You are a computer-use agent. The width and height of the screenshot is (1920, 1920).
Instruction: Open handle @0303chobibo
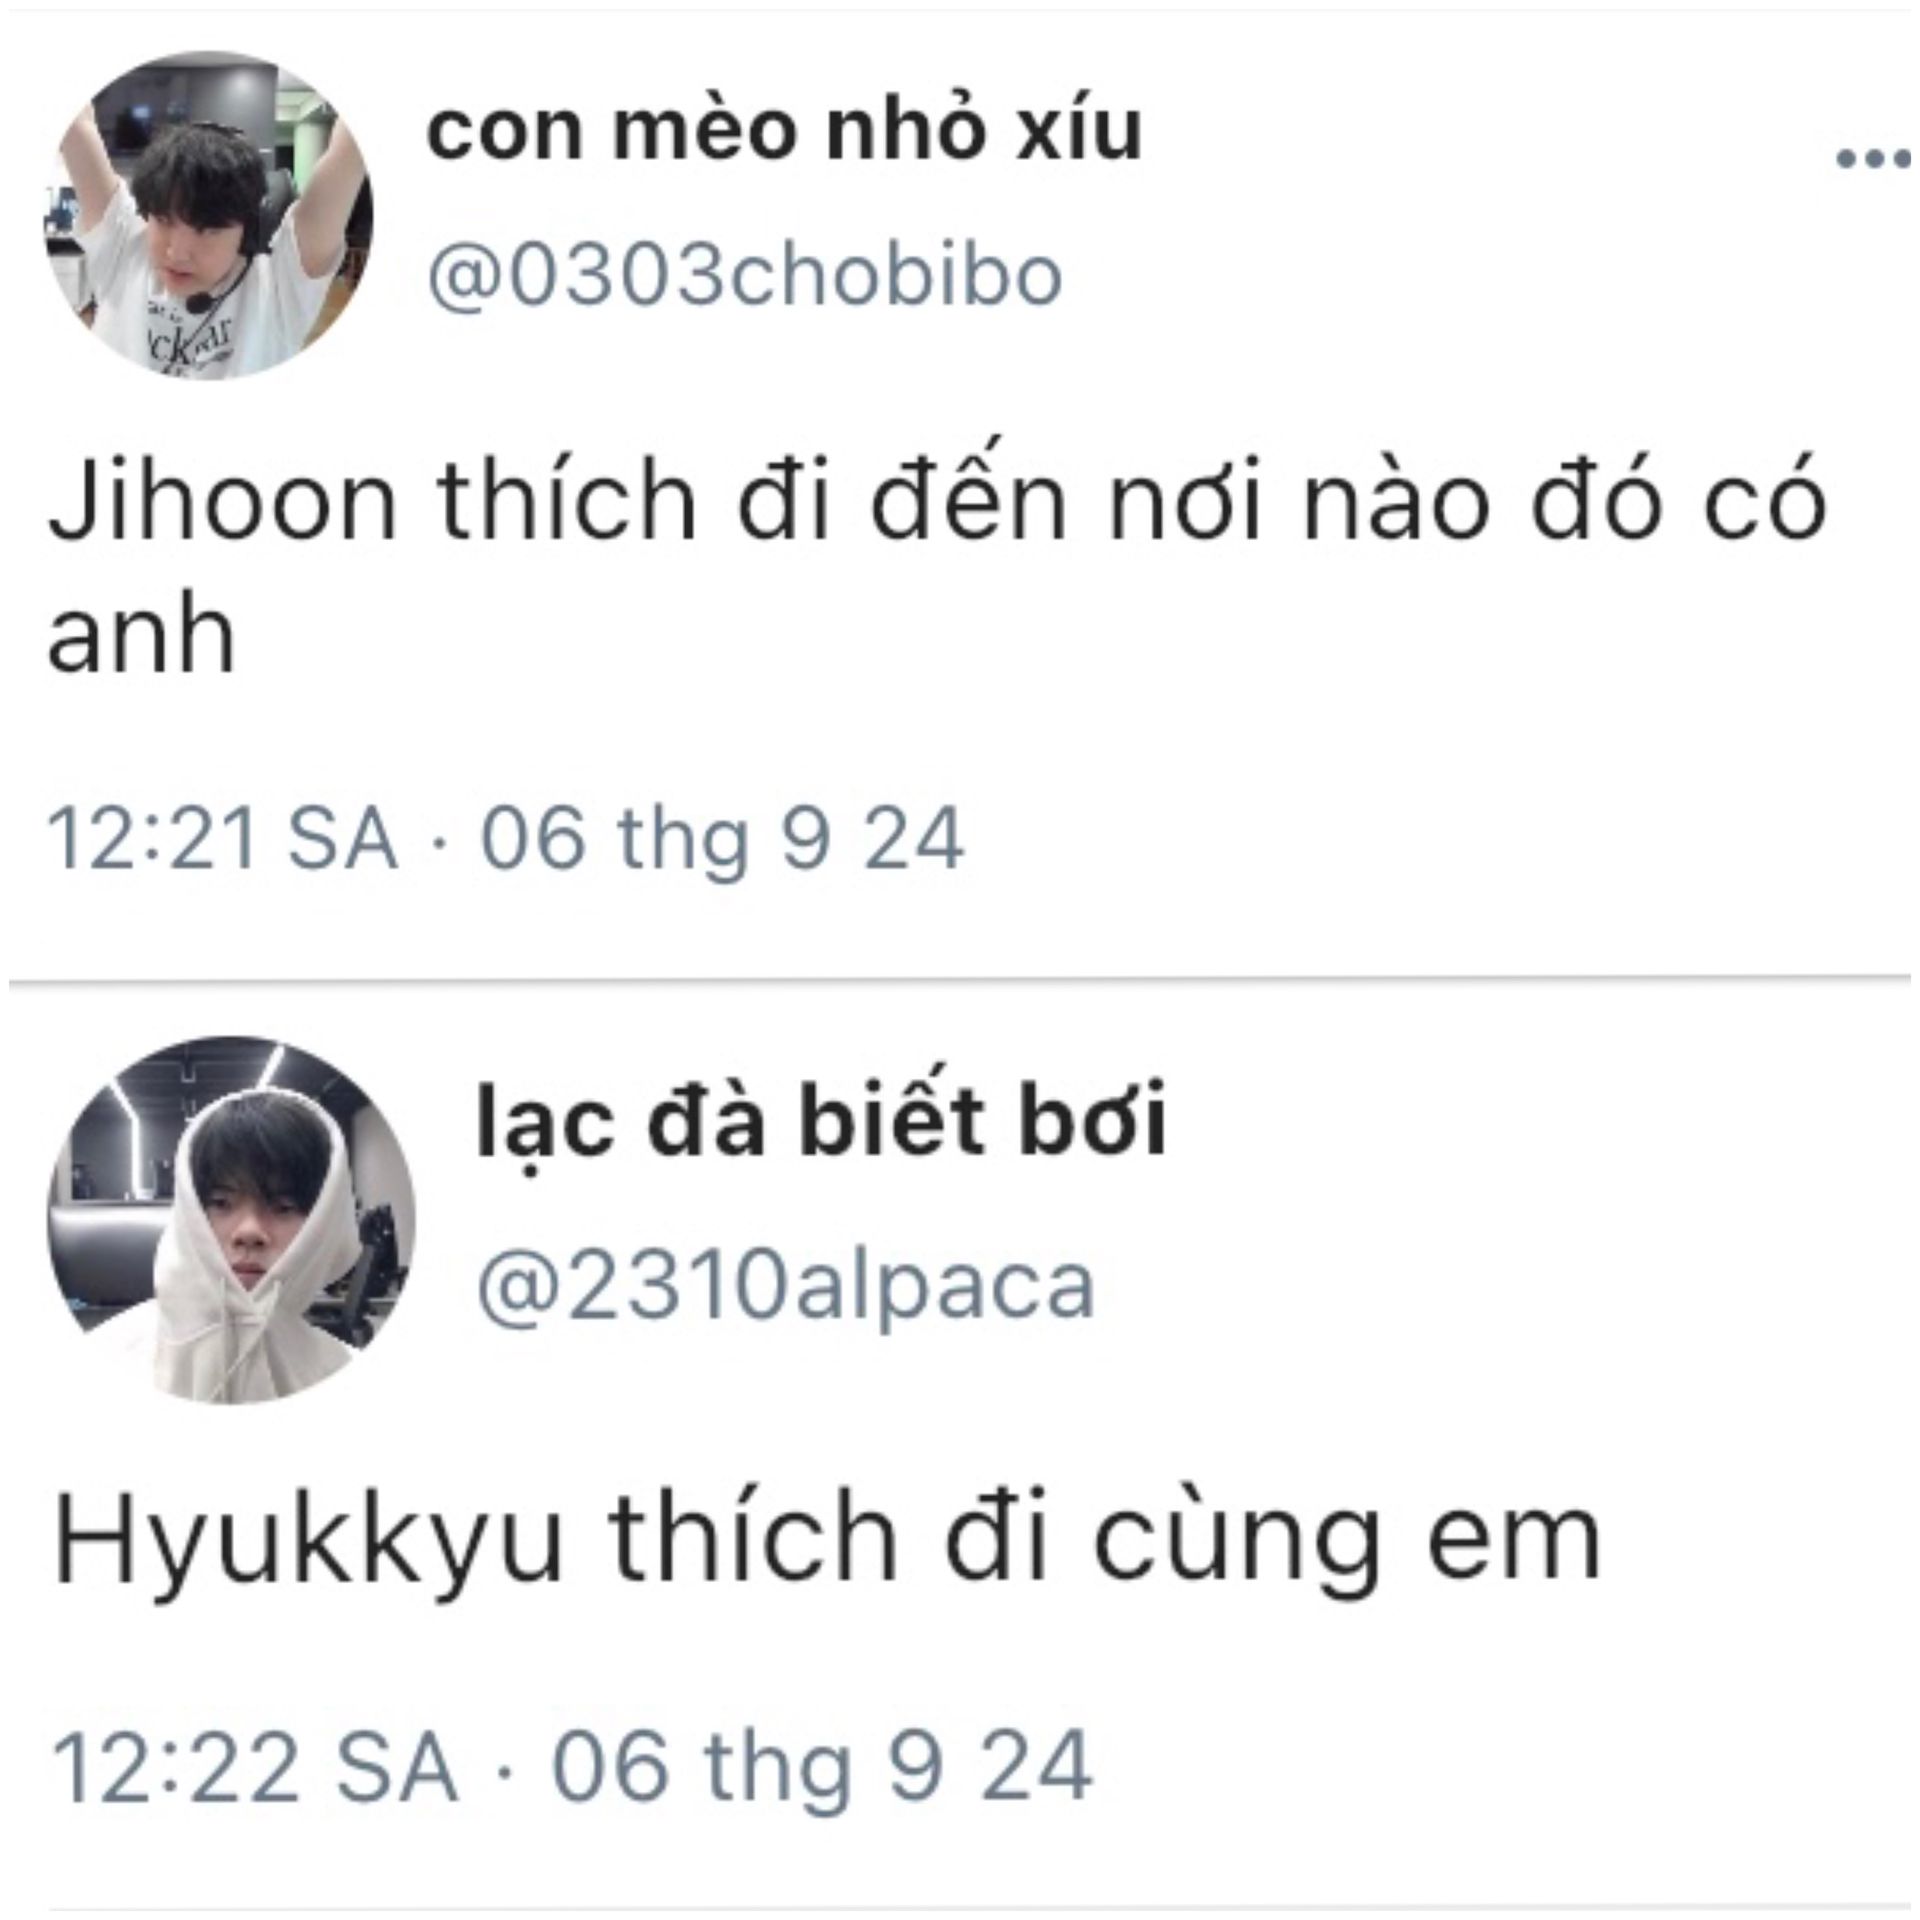click(744, 275)
